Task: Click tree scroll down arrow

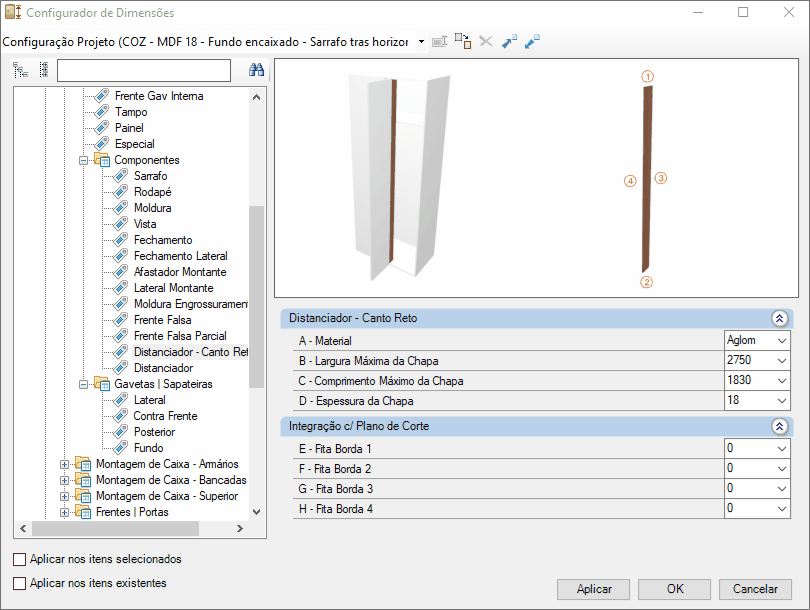Action: tap(256, 512)
